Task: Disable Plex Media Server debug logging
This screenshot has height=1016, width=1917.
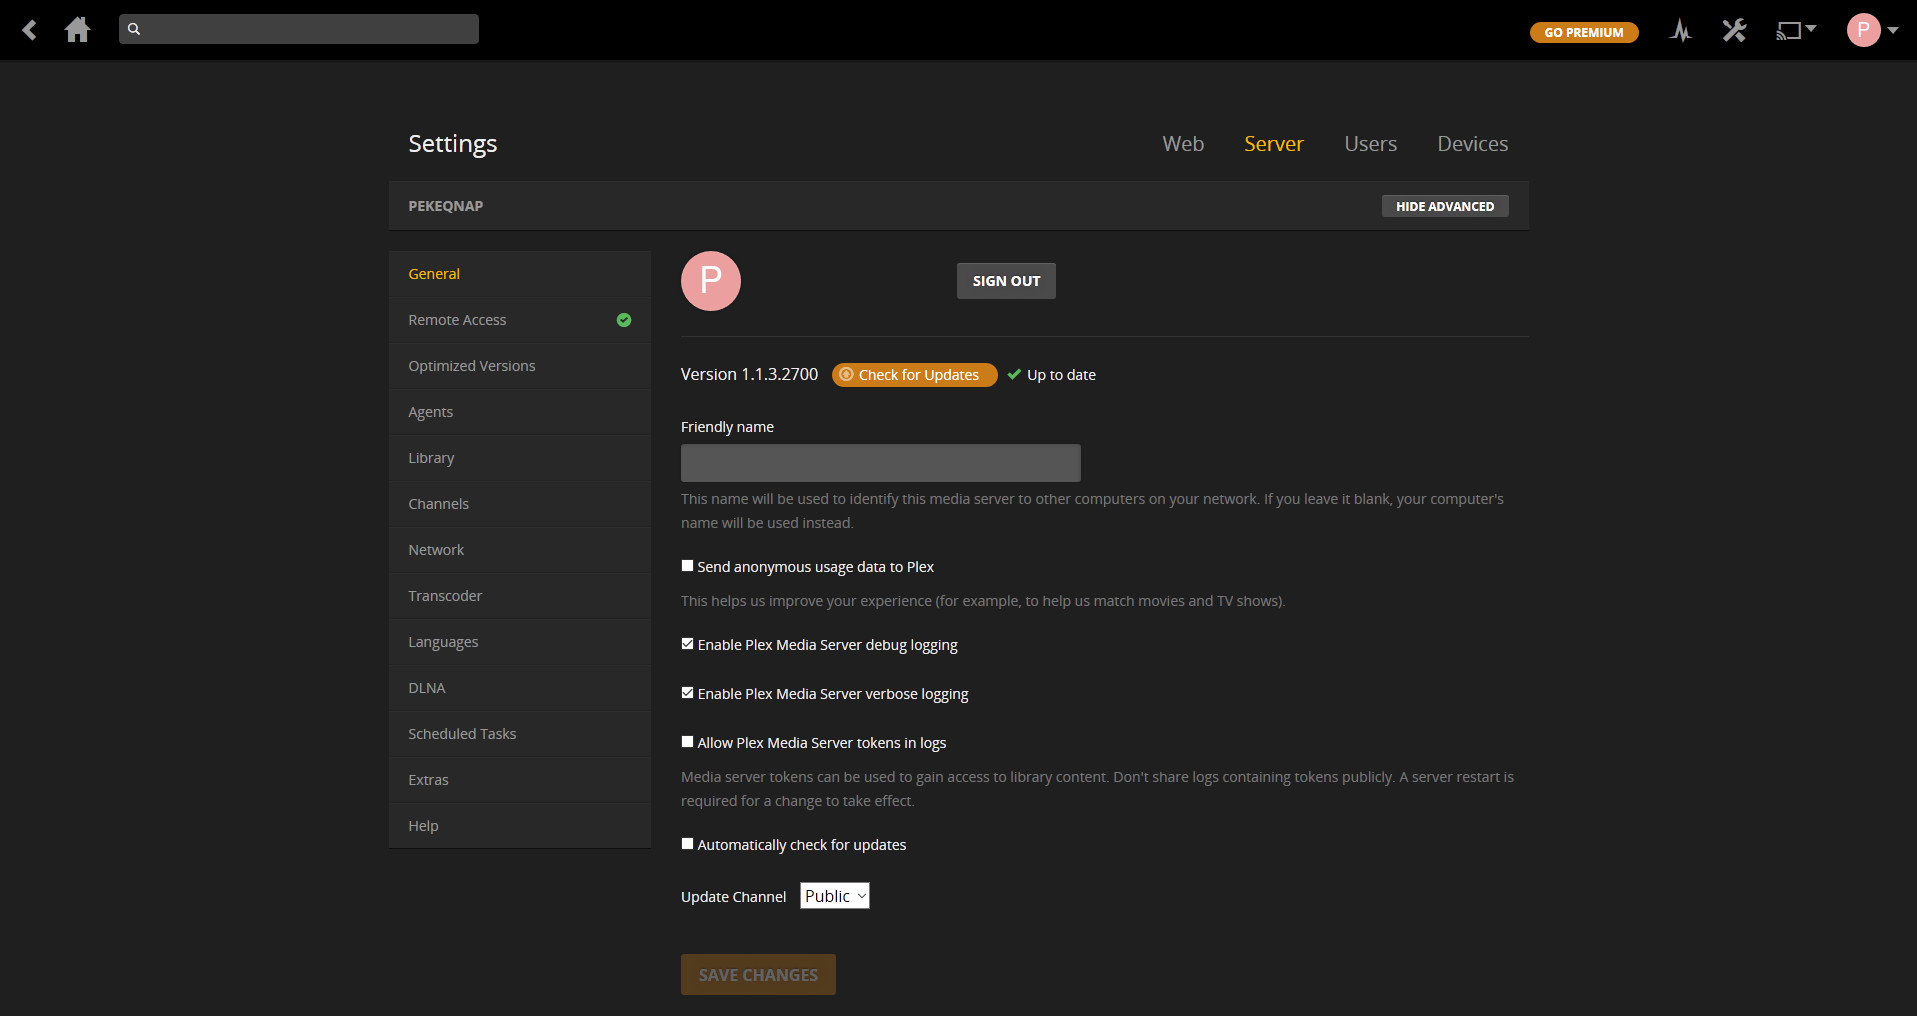Action: (x=688, y=644)
